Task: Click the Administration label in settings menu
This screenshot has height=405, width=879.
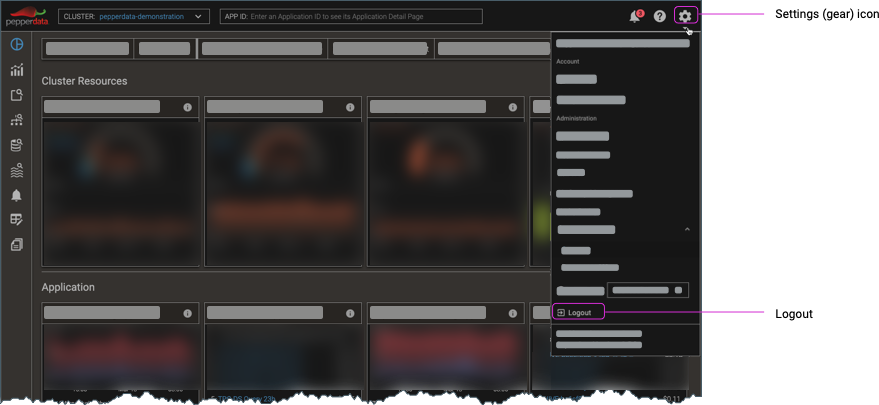Action: pyautogui.click(x=576, y=118)
